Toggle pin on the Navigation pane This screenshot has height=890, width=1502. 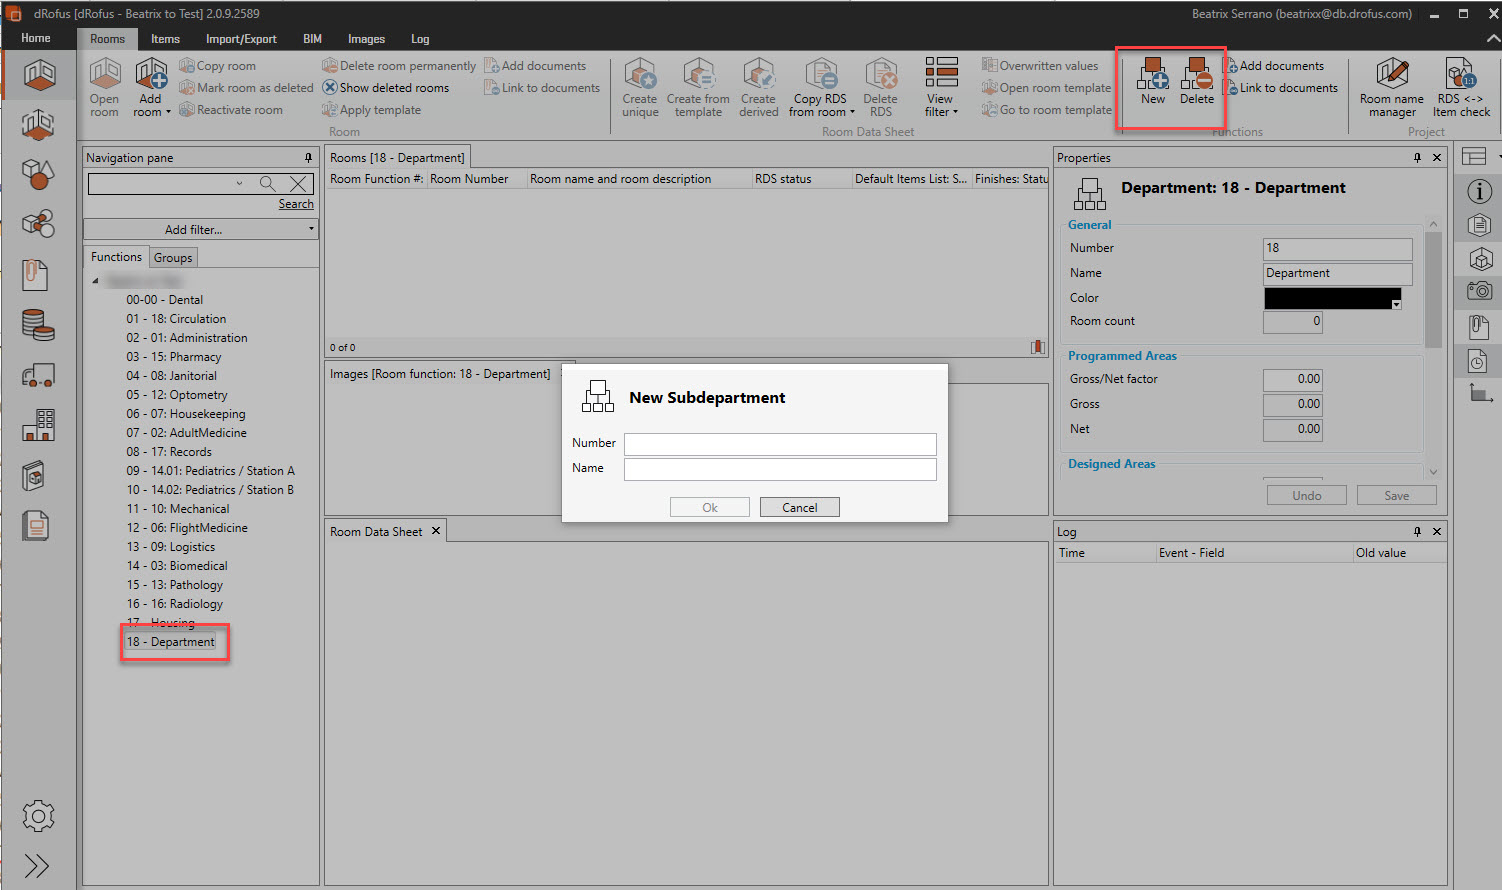pos(308,158)
